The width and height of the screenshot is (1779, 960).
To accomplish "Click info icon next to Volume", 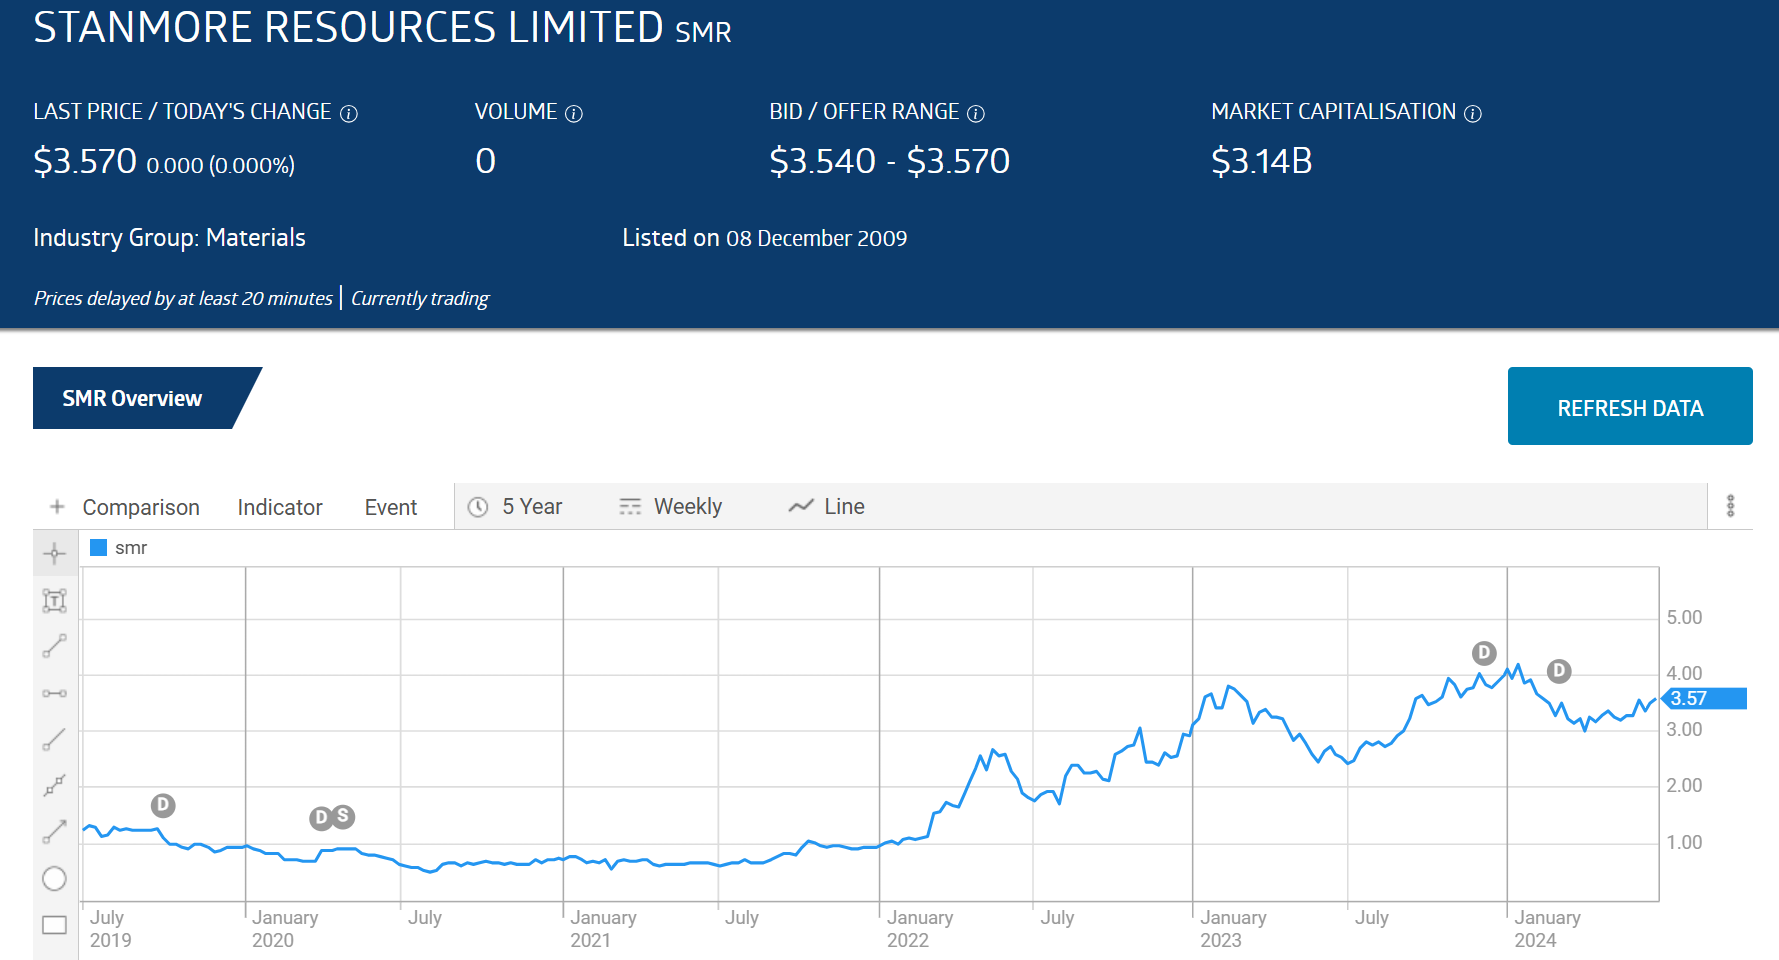I will point(574,114).
